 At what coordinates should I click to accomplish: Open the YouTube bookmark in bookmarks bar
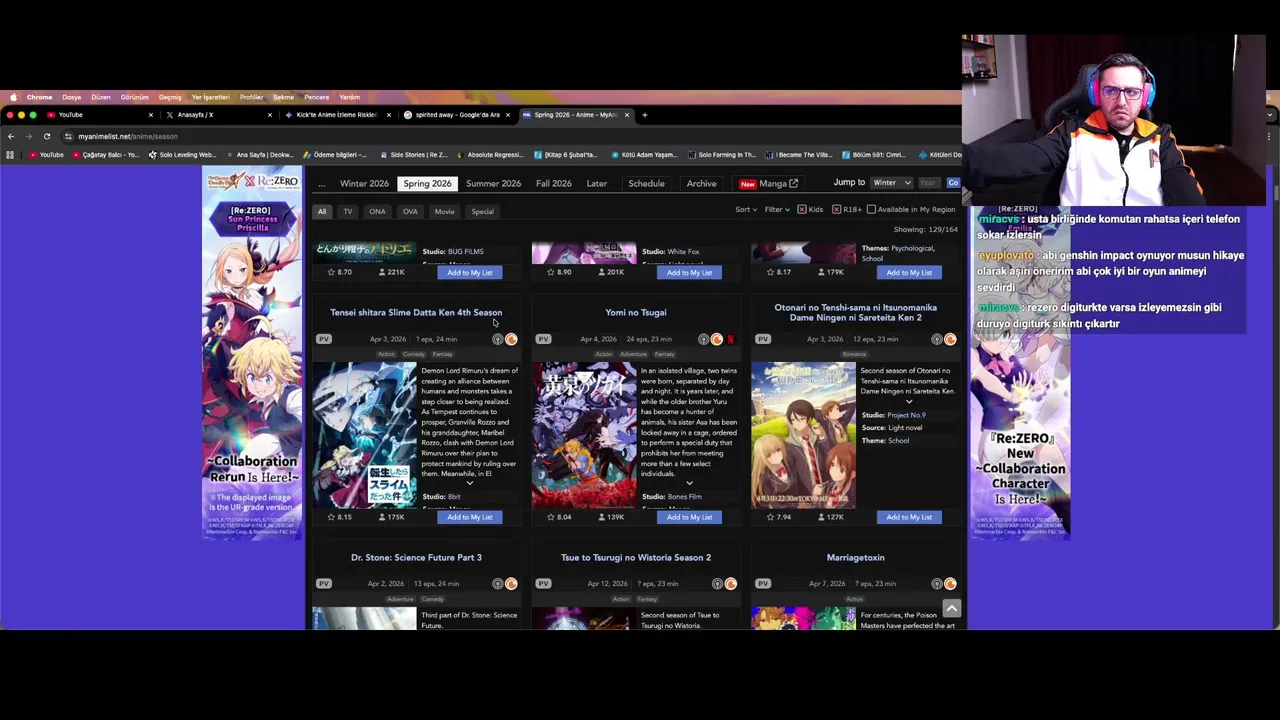tap(46, 155)
